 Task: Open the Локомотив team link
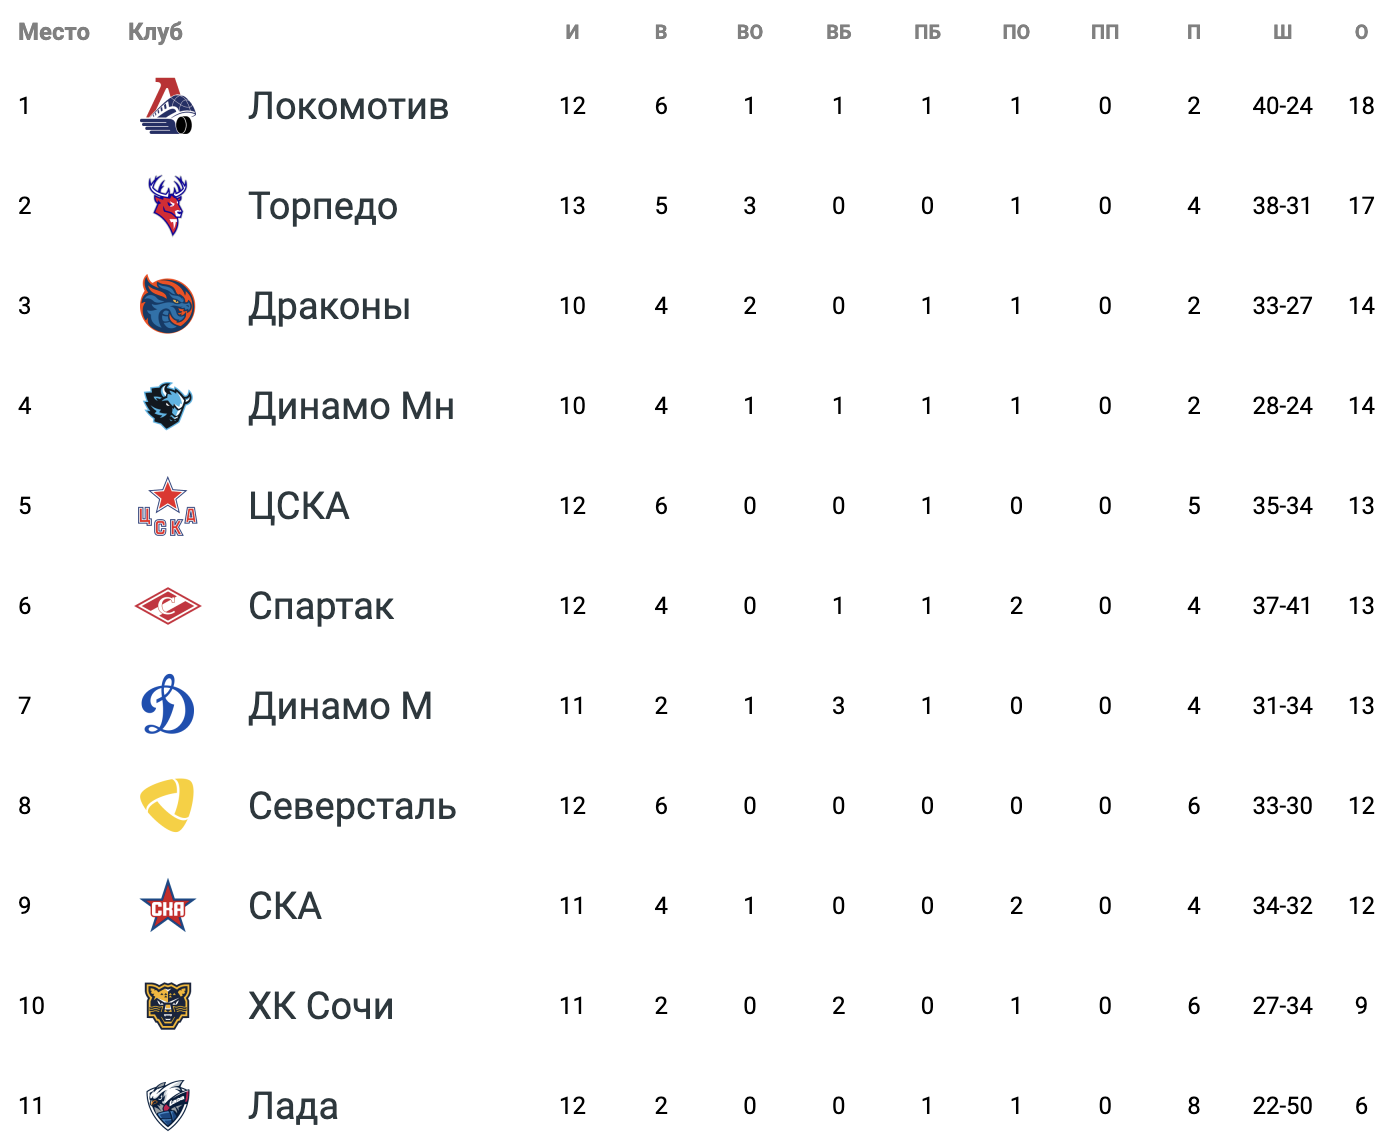pyautogui.click(x=348, y=106)
